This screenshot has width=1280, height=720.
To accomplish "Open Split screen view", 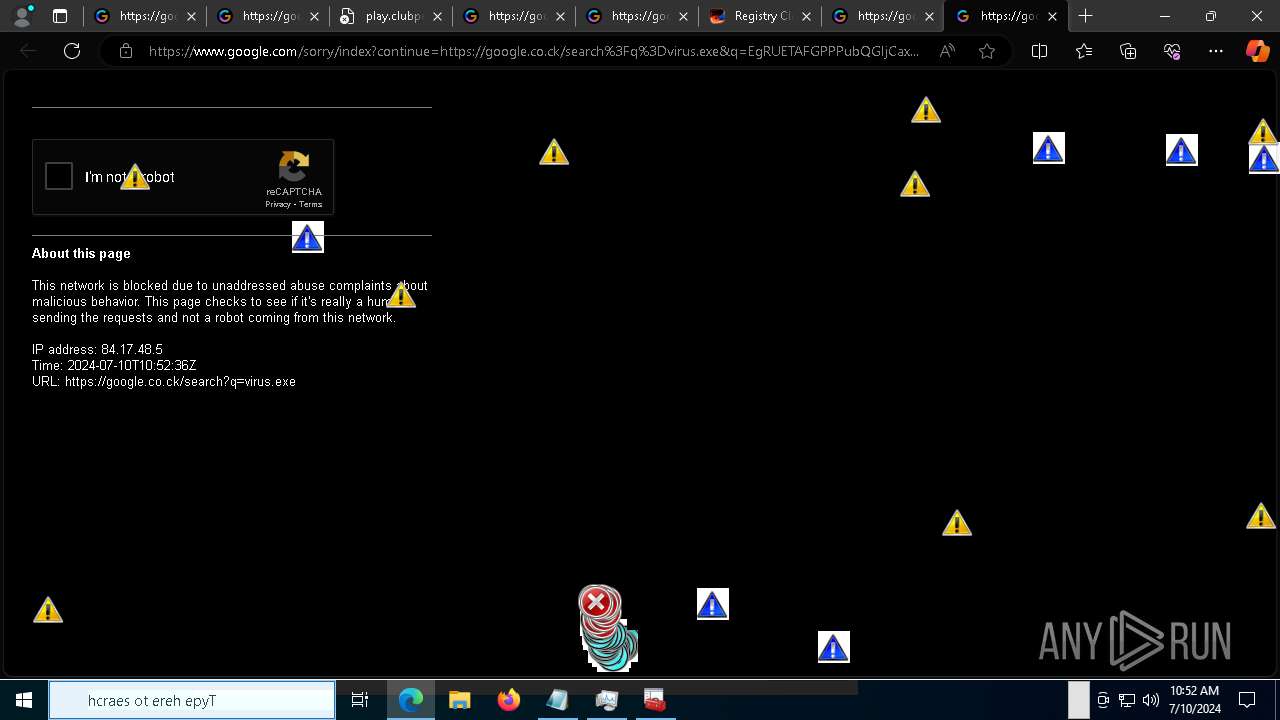I will (x=1039, y=51).
